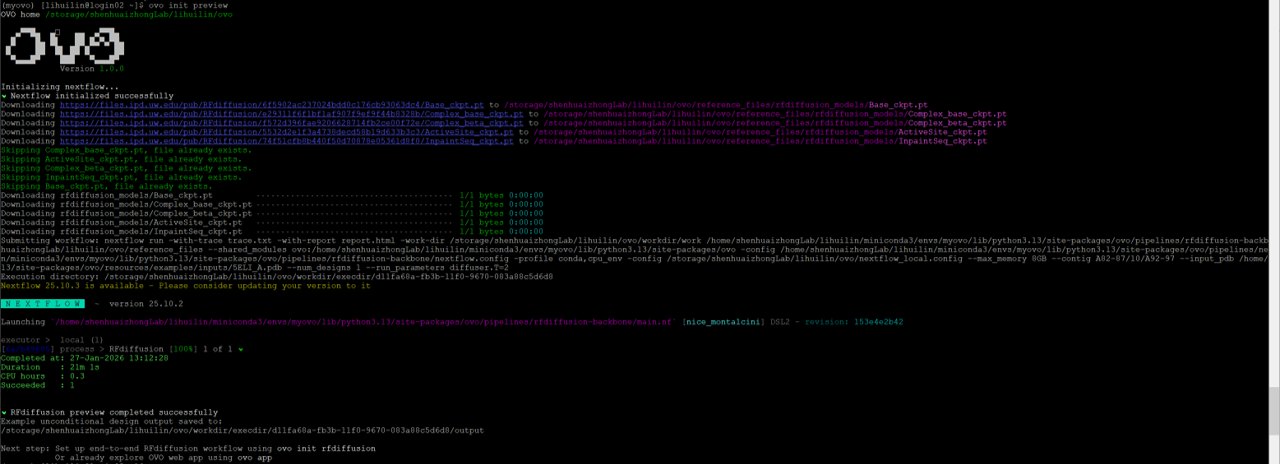Open the InpaintSeq_ckpt.pt download URL
This screenshot has height=464, width=1280.
click(x=289, y=141)
